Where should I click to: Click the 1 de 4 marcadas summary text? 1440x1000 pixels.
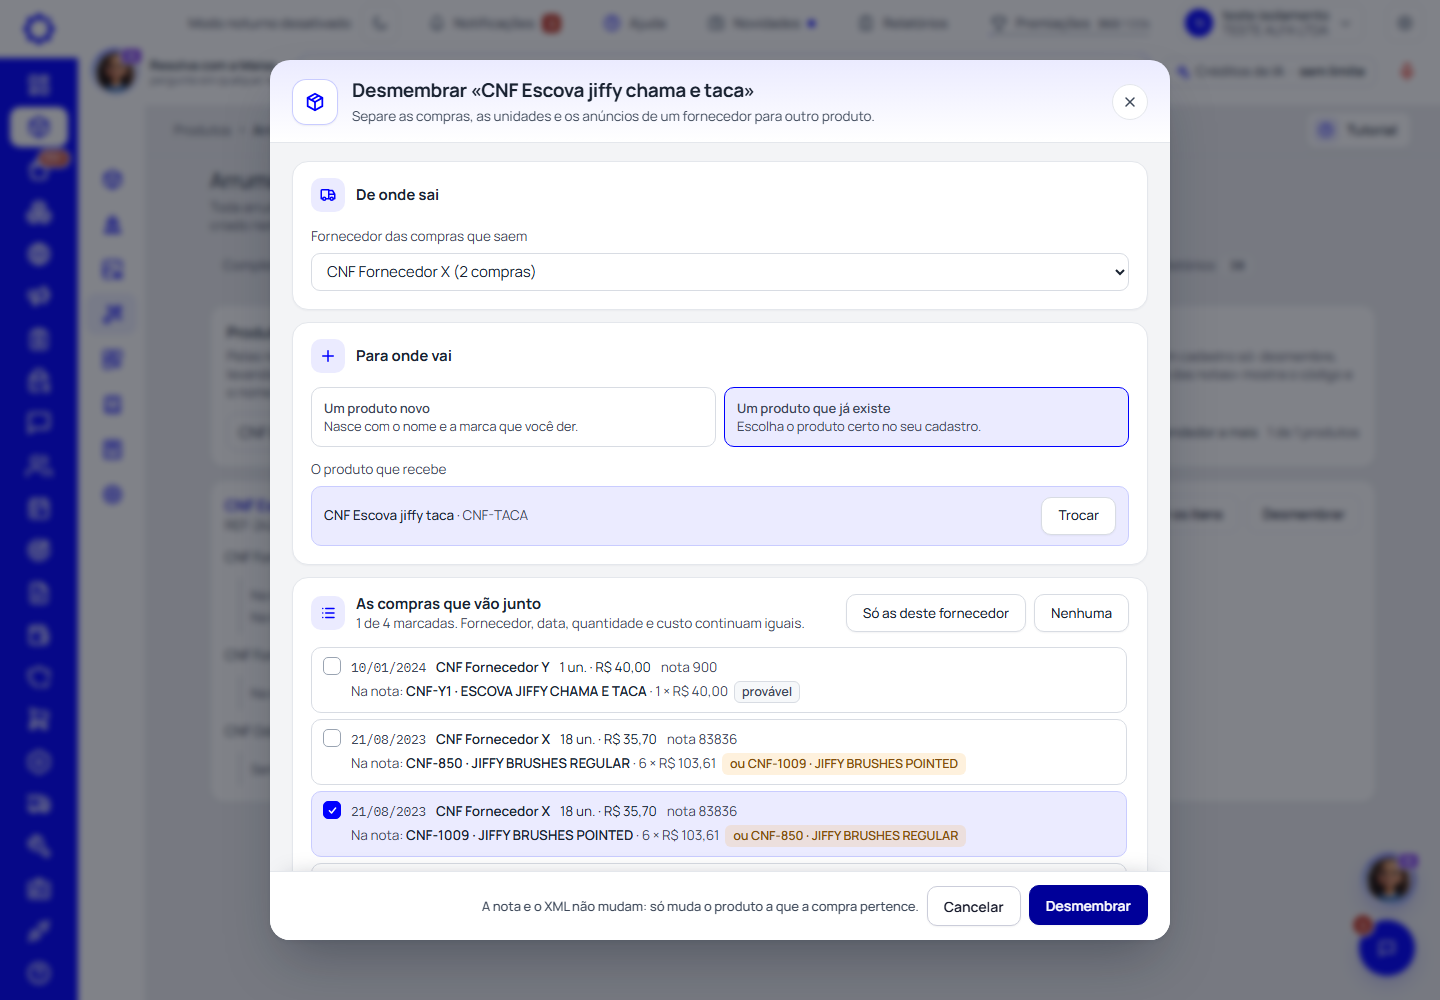(580, 624)
